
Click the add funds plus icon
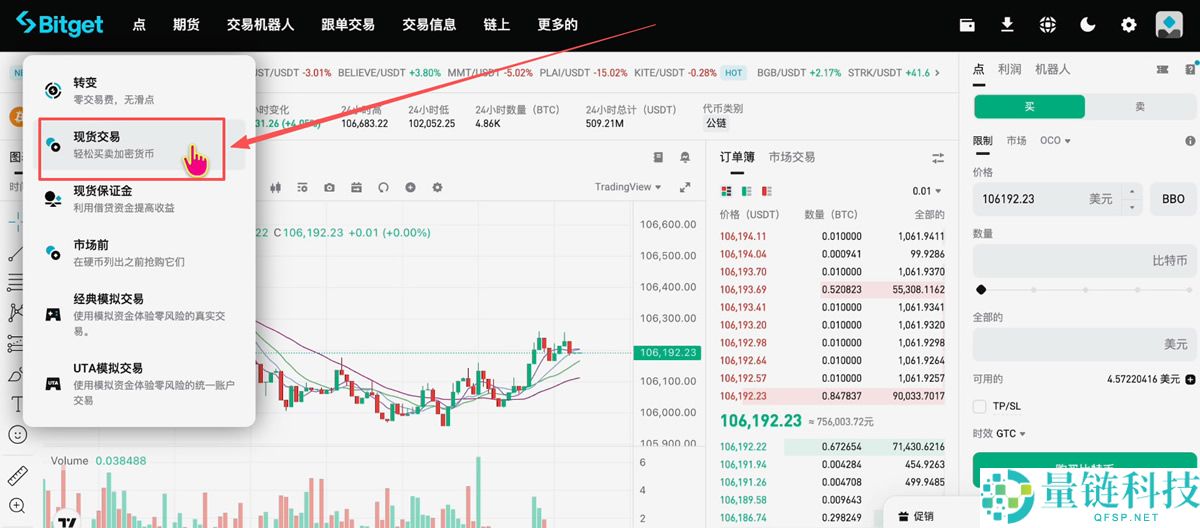(x=1190, y=379)
